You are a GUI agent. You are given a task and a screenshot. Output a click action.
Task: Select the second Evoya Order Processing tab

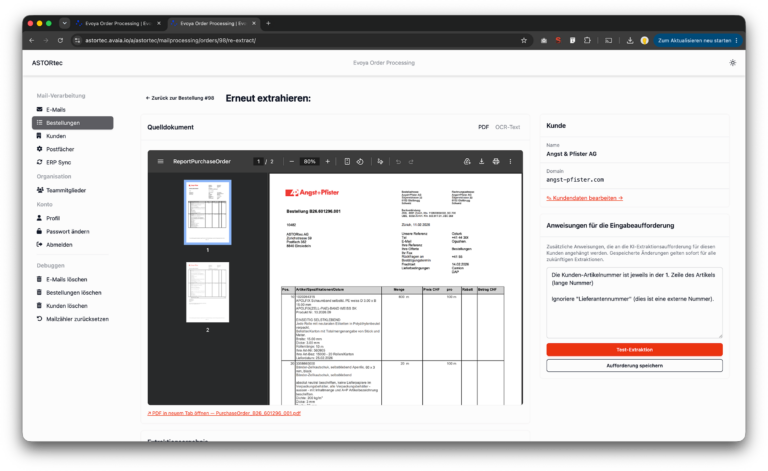click(213, 23)
